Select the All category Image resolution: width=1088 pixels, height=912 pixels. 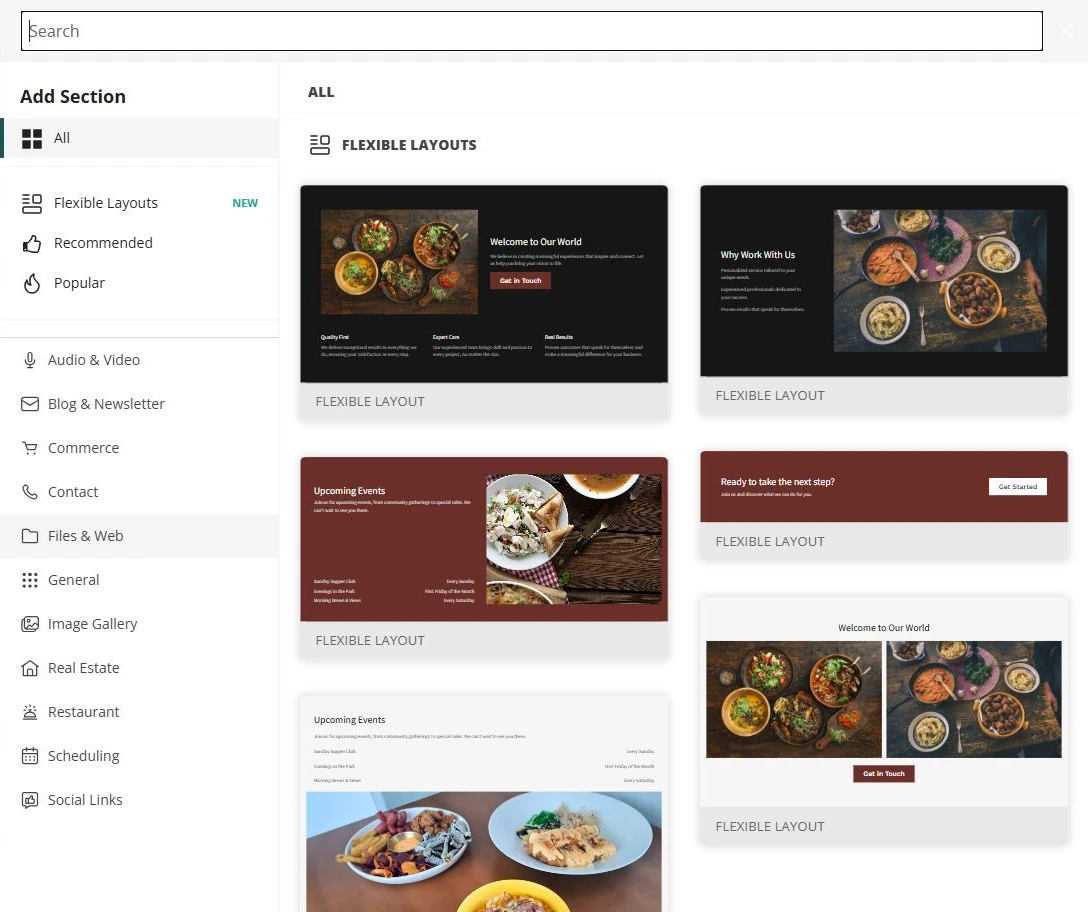[140, 138]
